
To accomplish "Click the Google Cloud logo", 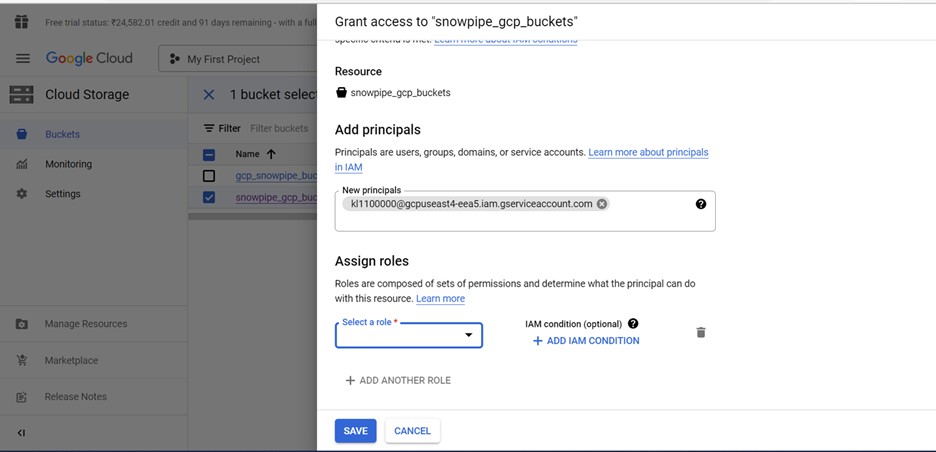I will coord(89,59).
